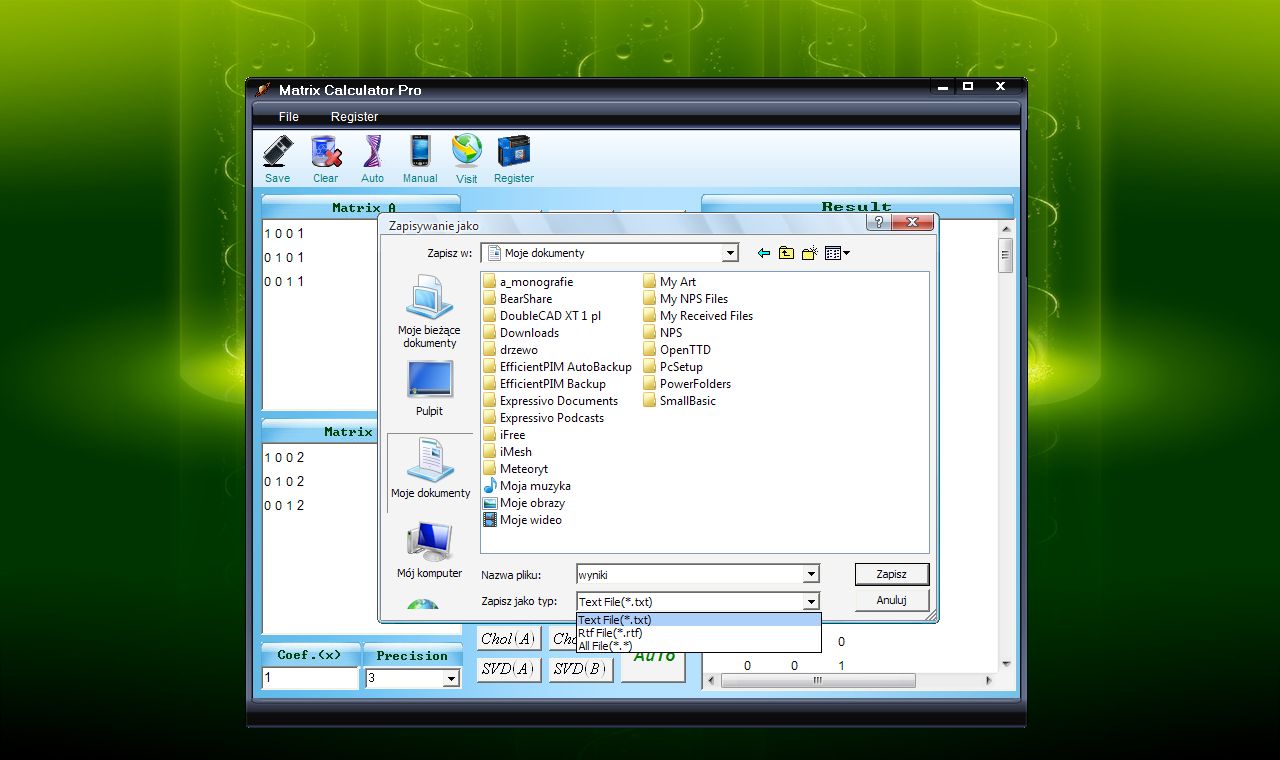The height and width of the screenshot is (760, 1280).
Task: Open the My Received Files folder
Action: (698, 316)
